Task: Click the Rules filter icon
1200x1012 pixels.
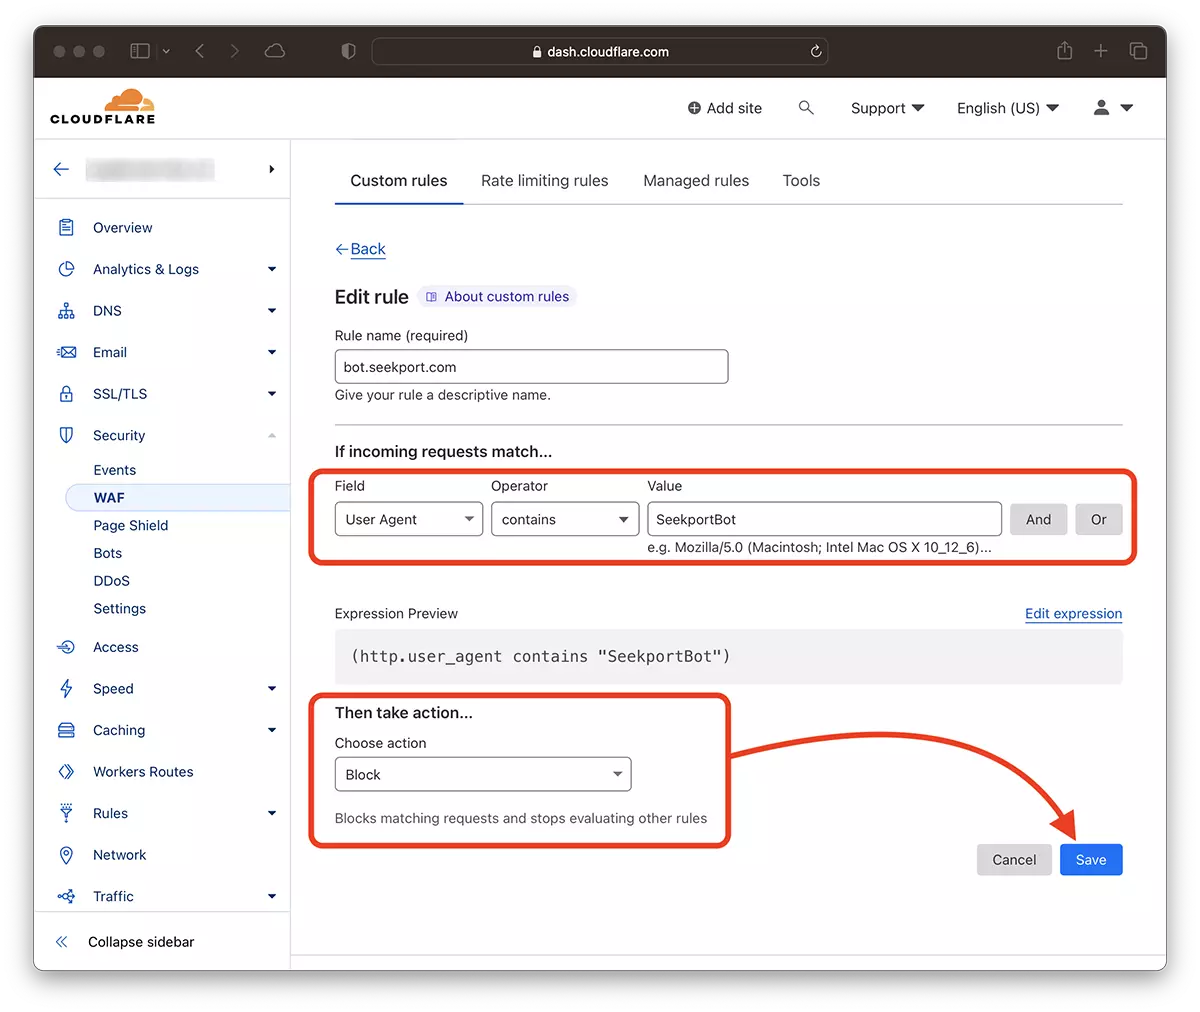Action: click(66, 813)
